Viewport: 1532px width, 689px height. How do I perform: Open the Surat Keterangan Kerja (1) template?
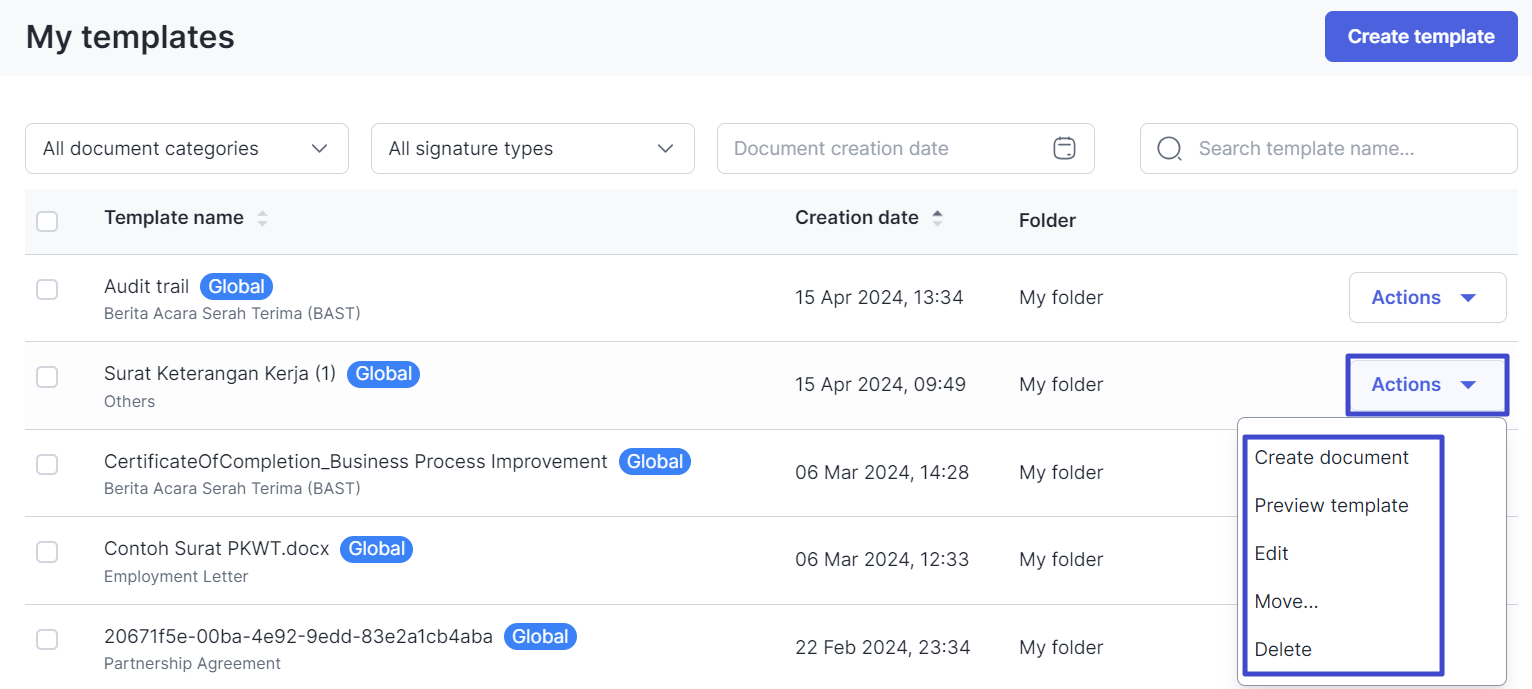point(220,374)
